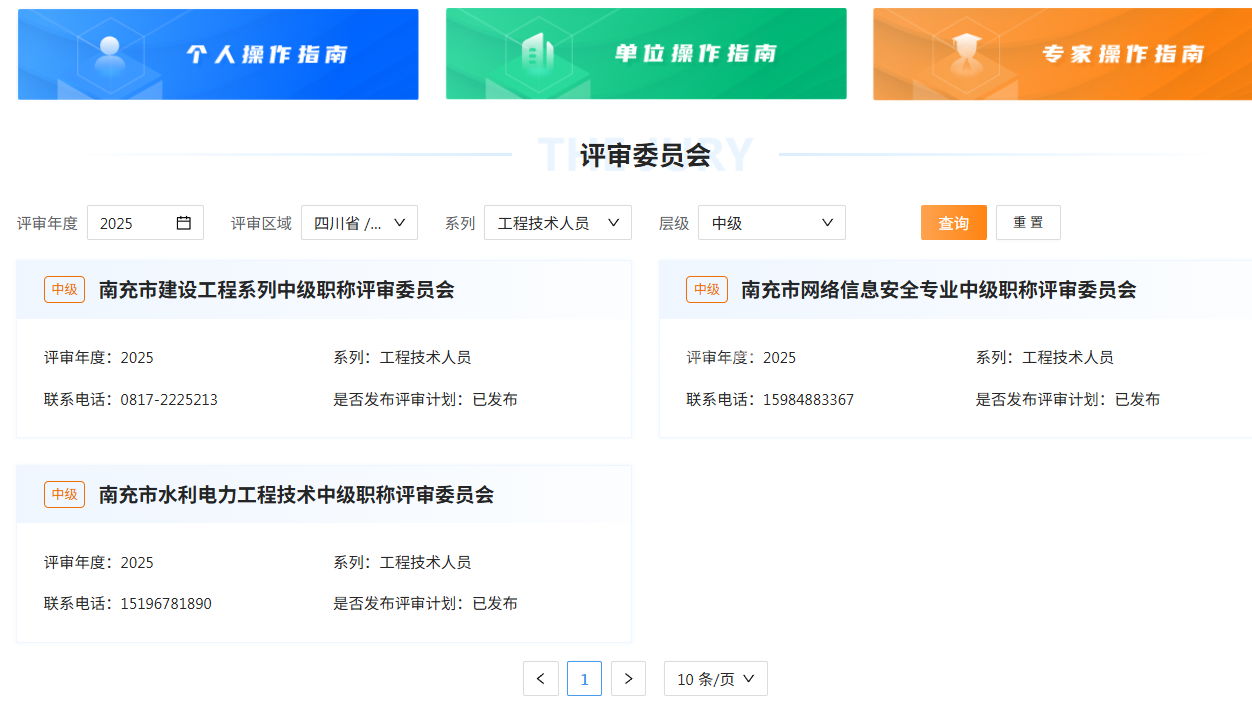Viewport: 1252px width, 717px height.
Task: Open 南充市网络信息安全专业中级职称评审委员会 card
Action: click(938, 290)
